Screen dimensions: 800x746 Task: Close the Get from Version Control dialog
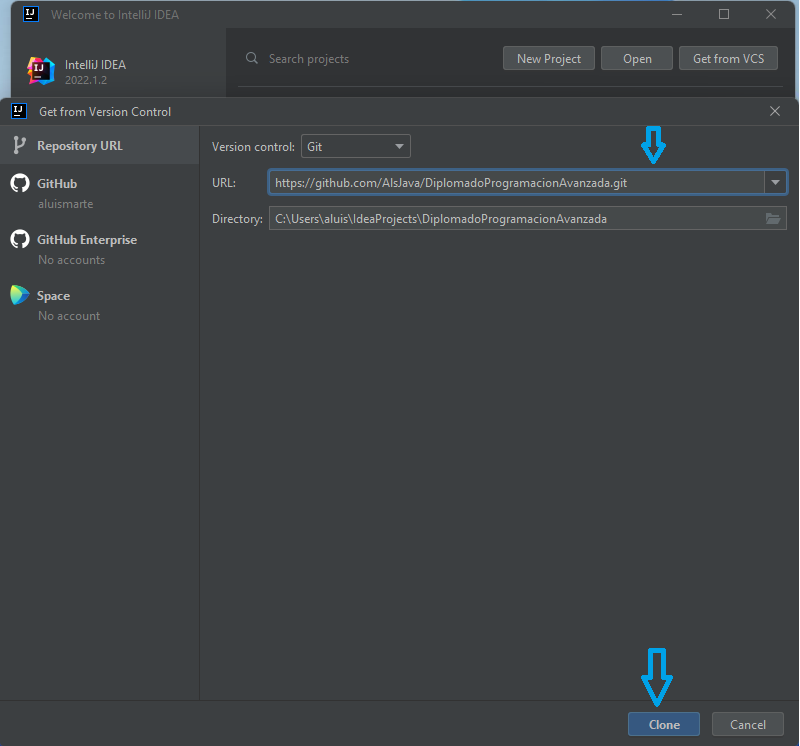click(x=774, y=111)
